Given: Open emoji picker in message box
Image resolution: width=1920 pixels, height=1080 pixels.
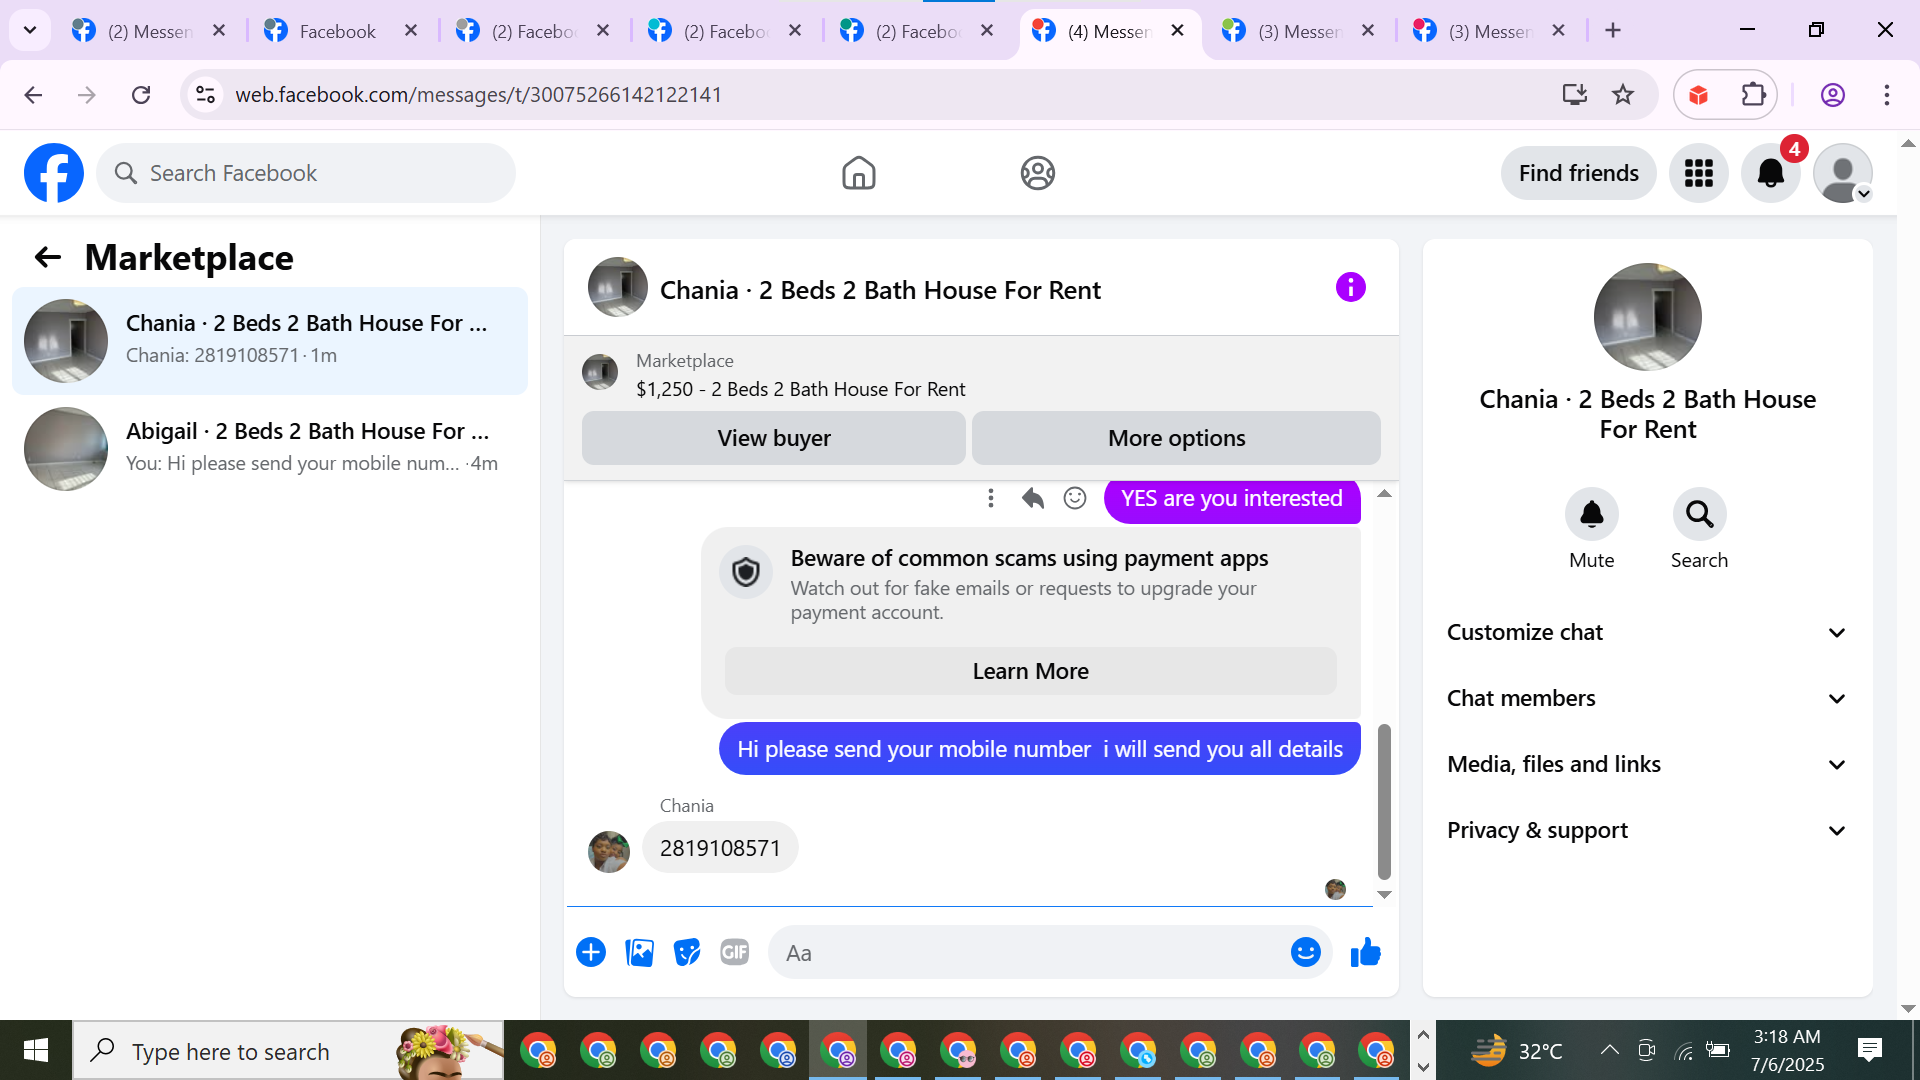Looking at the screenshot, I should (1305, 952).
